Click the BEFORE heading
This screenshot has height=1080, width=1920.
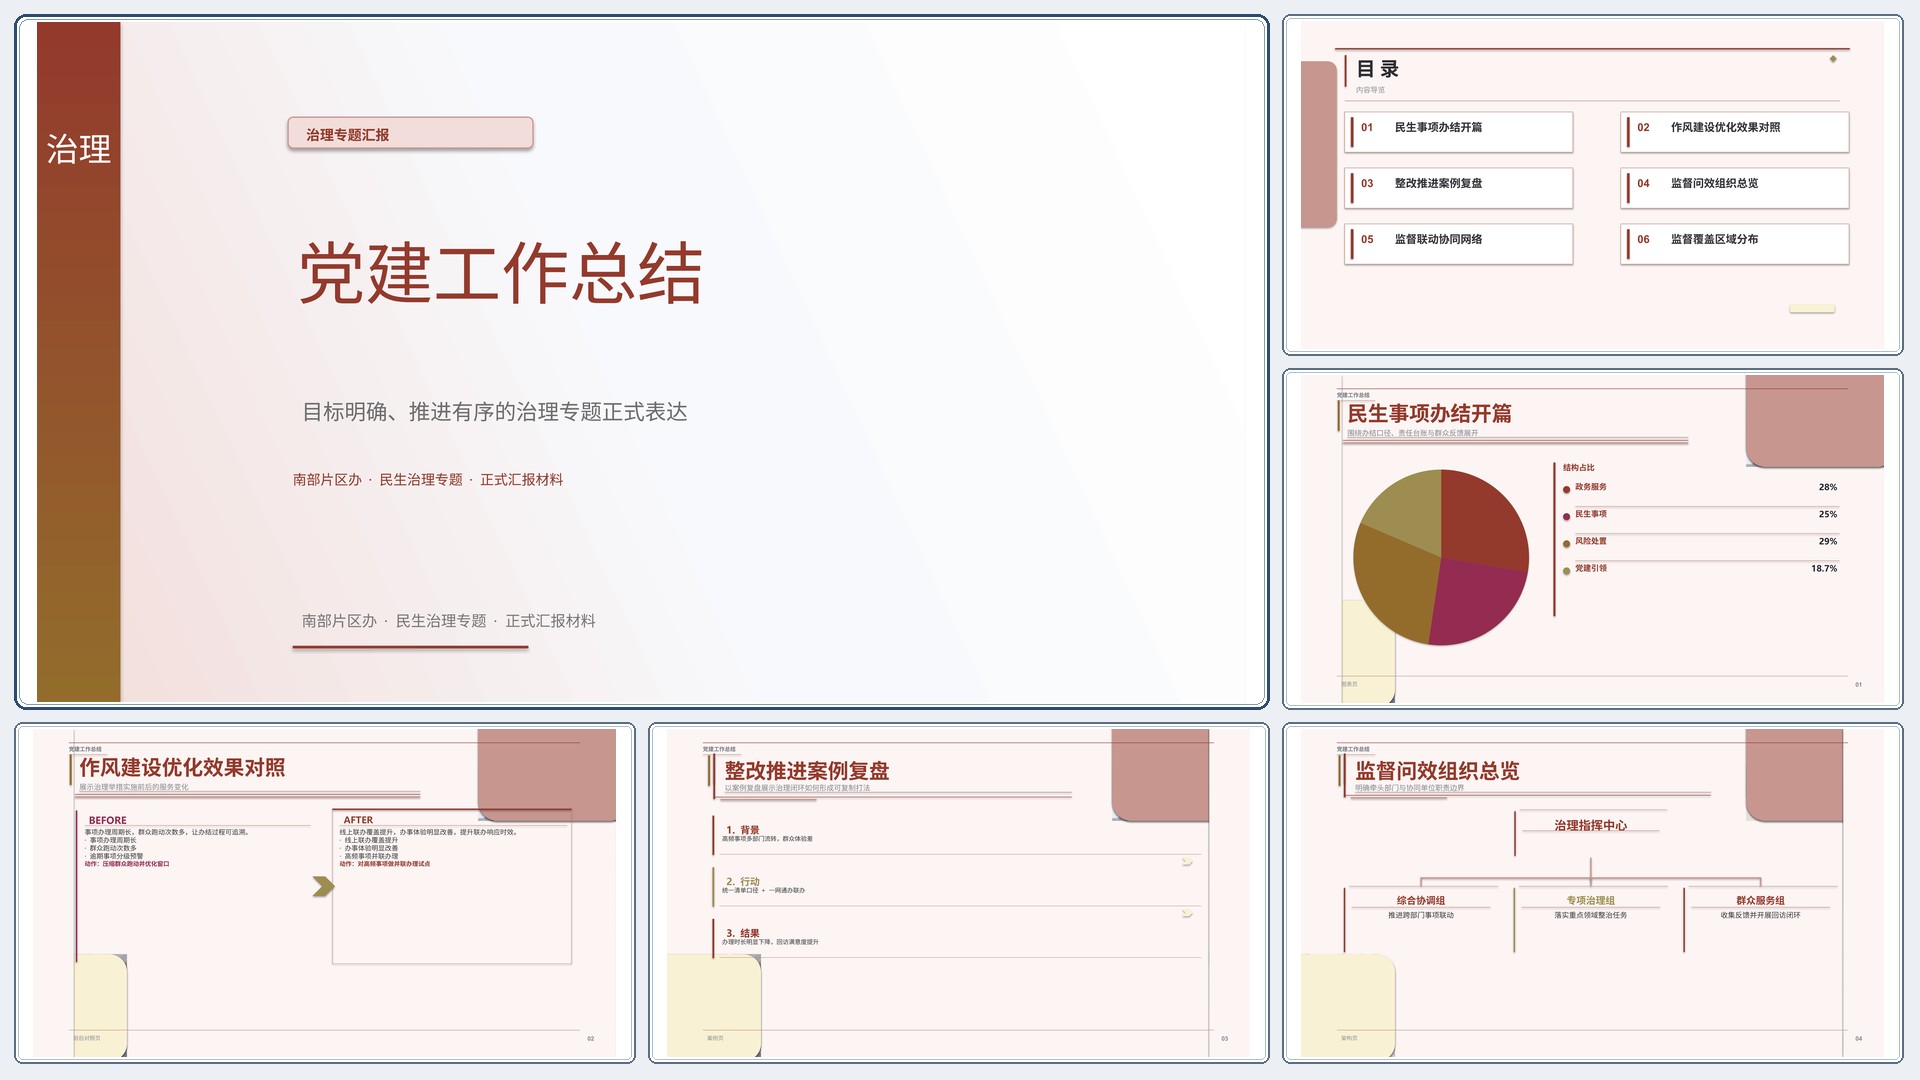point(108,820)
